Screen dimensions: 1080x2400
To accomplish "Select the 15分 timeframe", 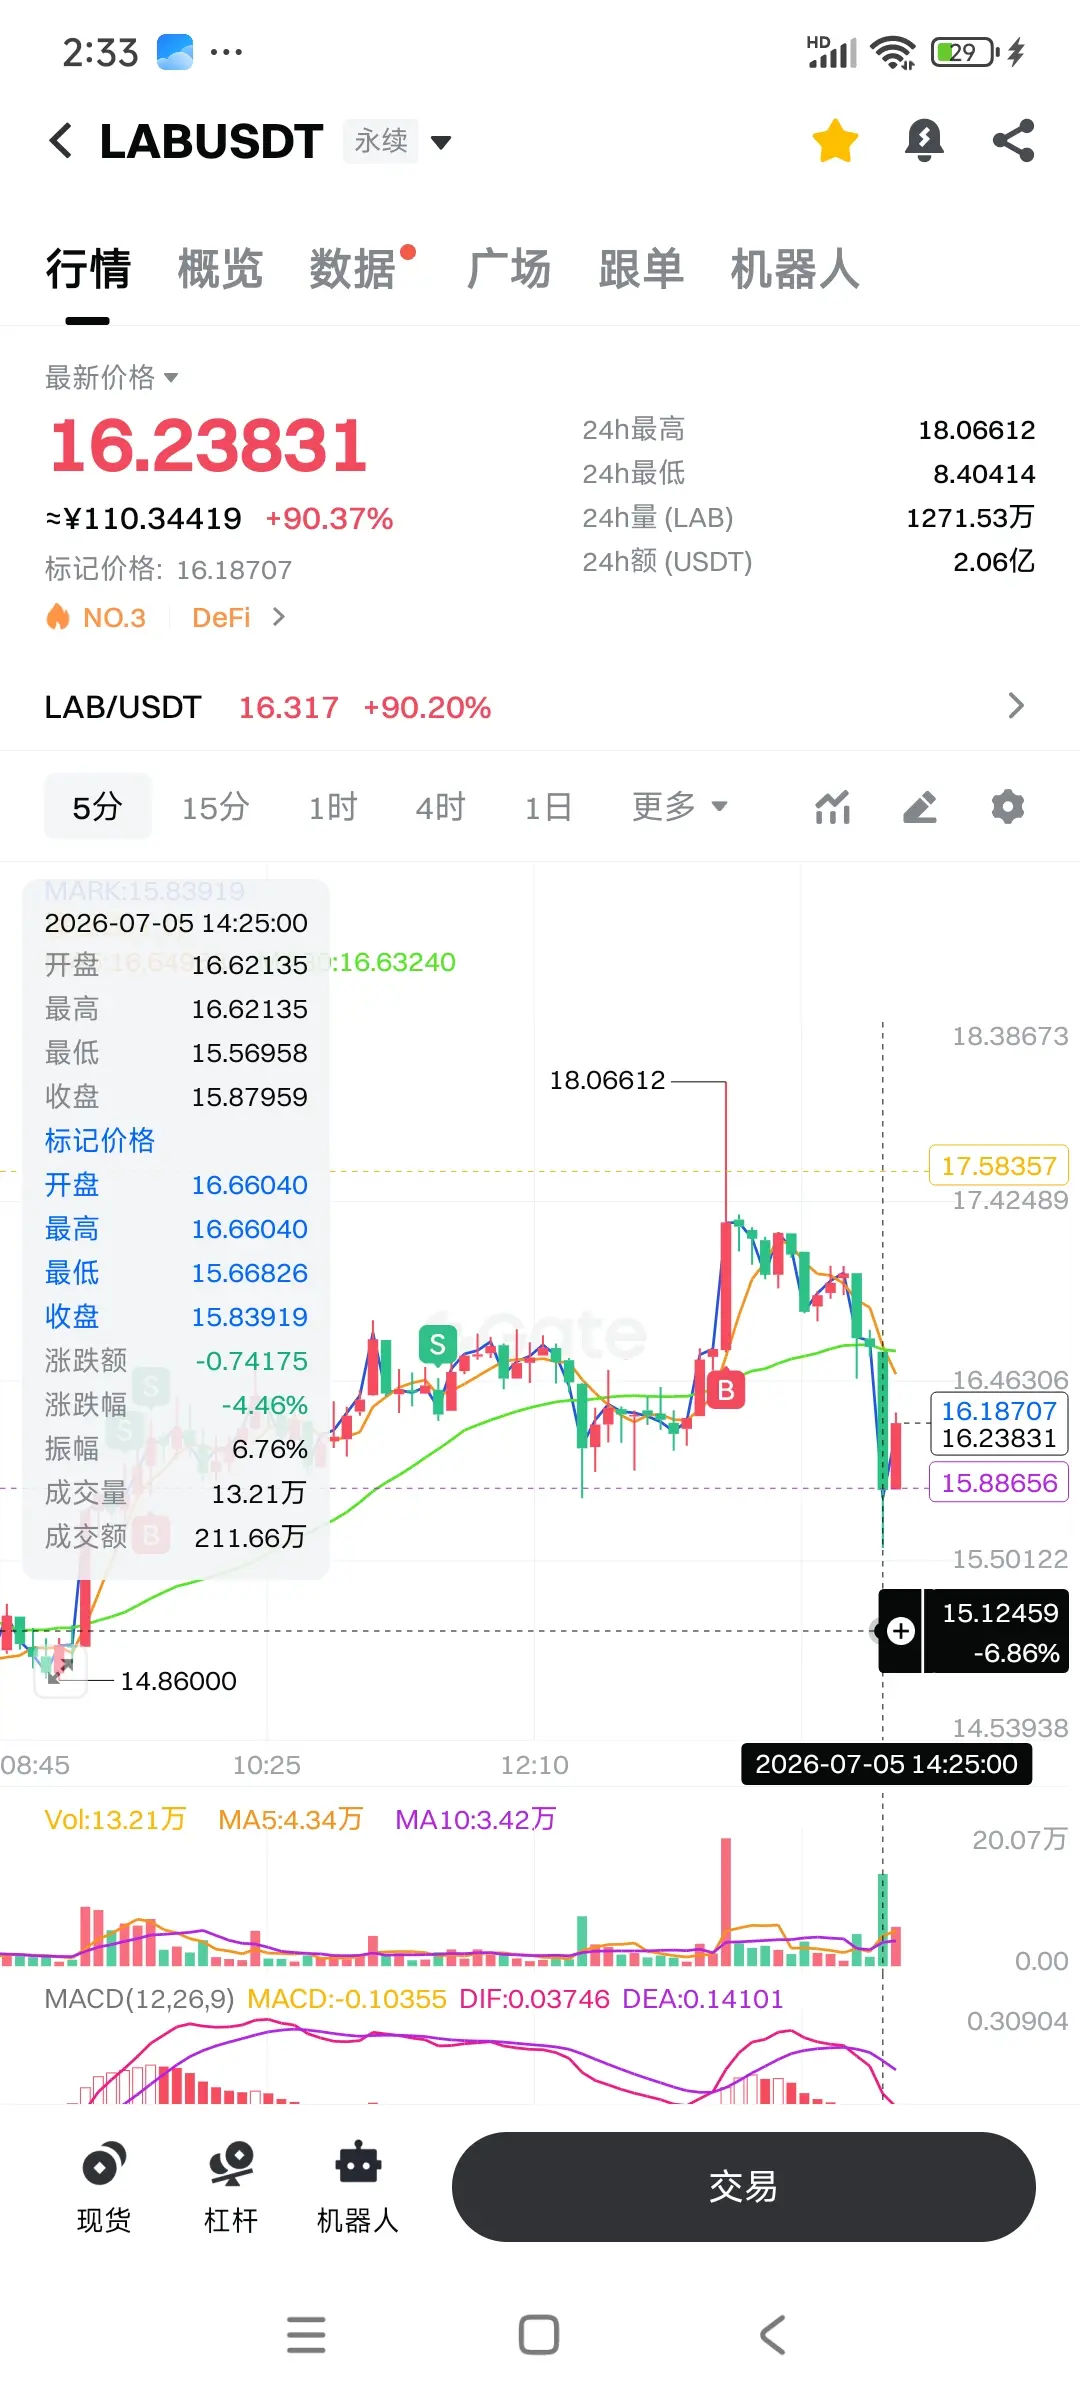I will click(215, 806).
